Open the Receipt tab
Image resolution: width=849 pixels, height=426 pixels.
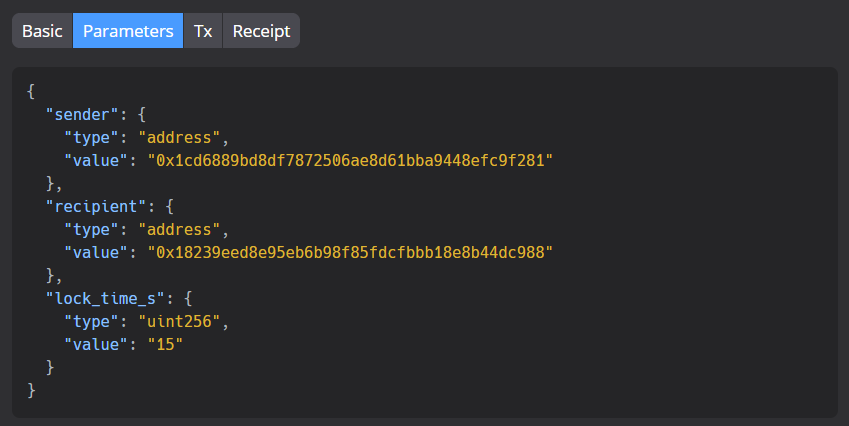261,31
